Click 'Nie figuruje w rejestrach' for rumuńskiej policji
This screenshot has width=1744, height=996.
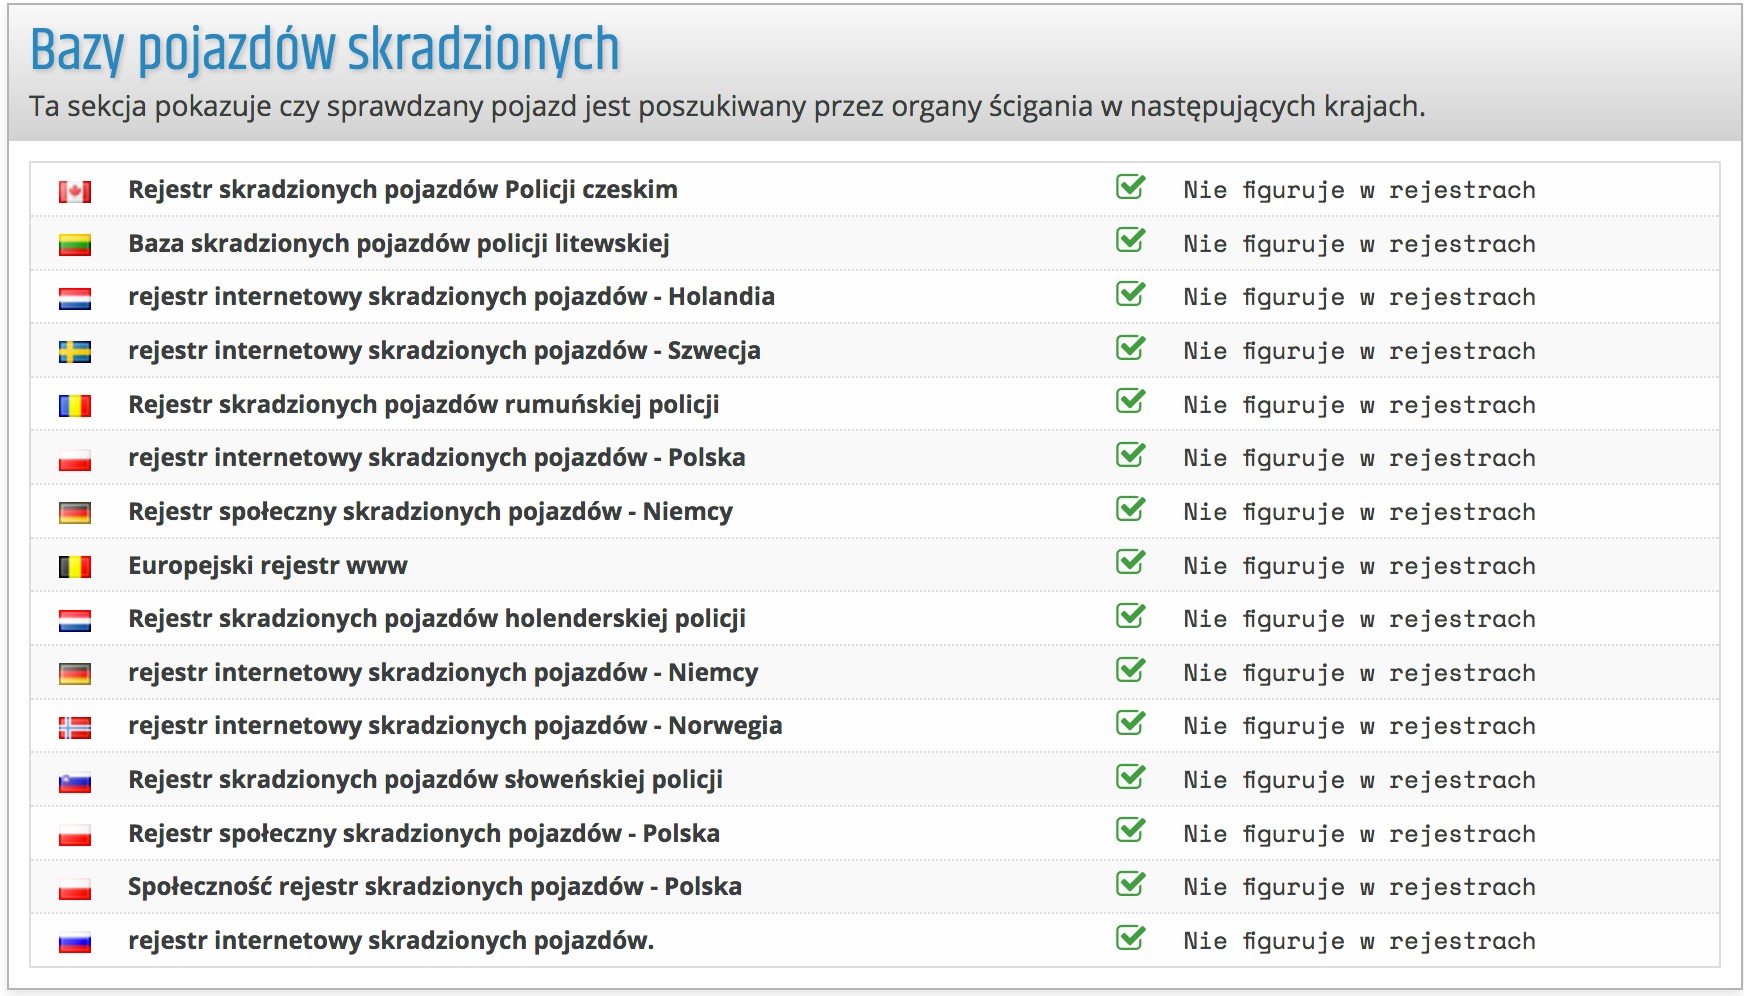1359,405
